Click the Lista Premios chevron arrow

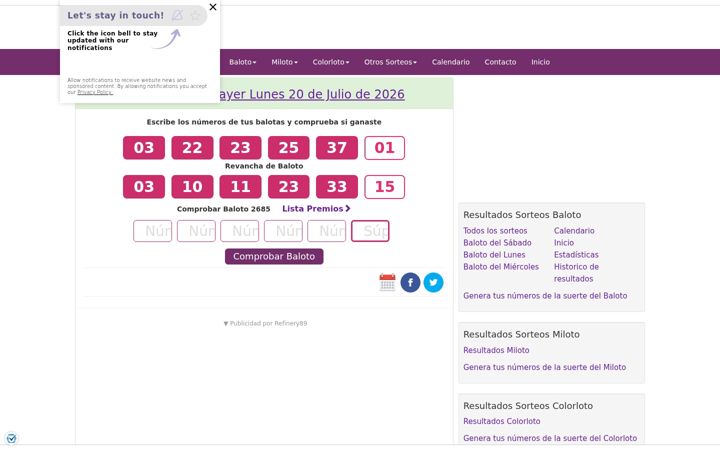tap(348, 208)
